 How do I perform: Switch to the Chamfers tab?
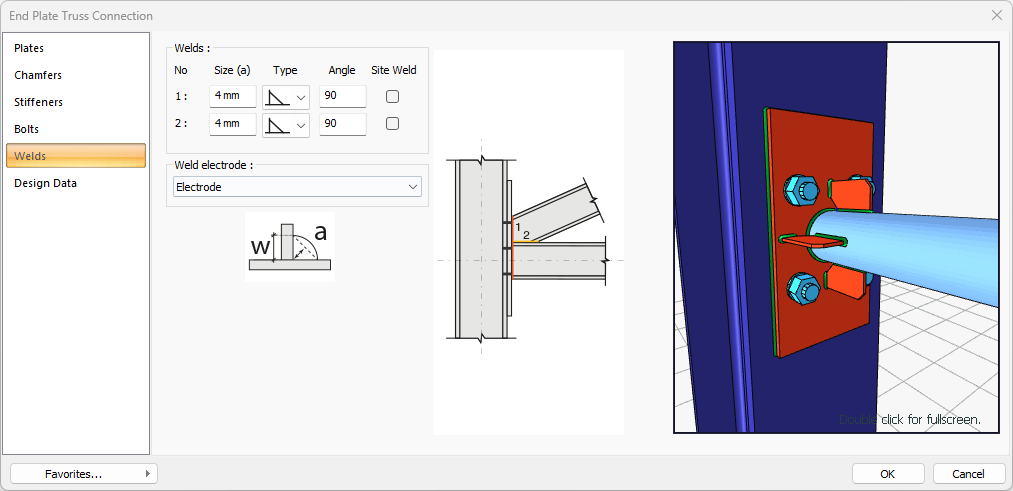(x=38, y=75)
